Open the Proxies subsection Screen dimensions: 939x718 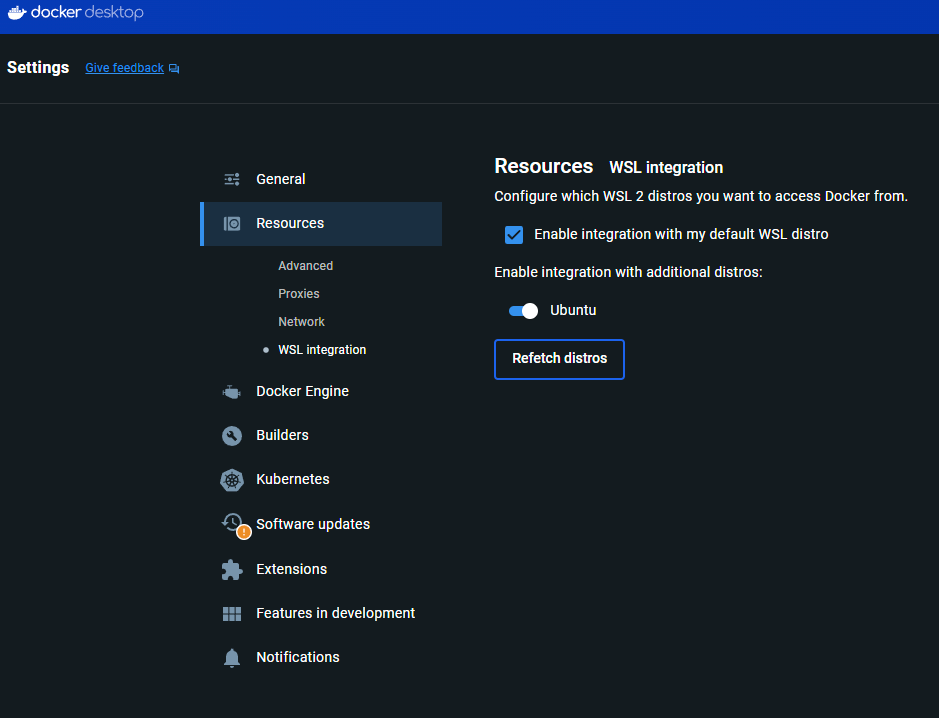[299, 294]
